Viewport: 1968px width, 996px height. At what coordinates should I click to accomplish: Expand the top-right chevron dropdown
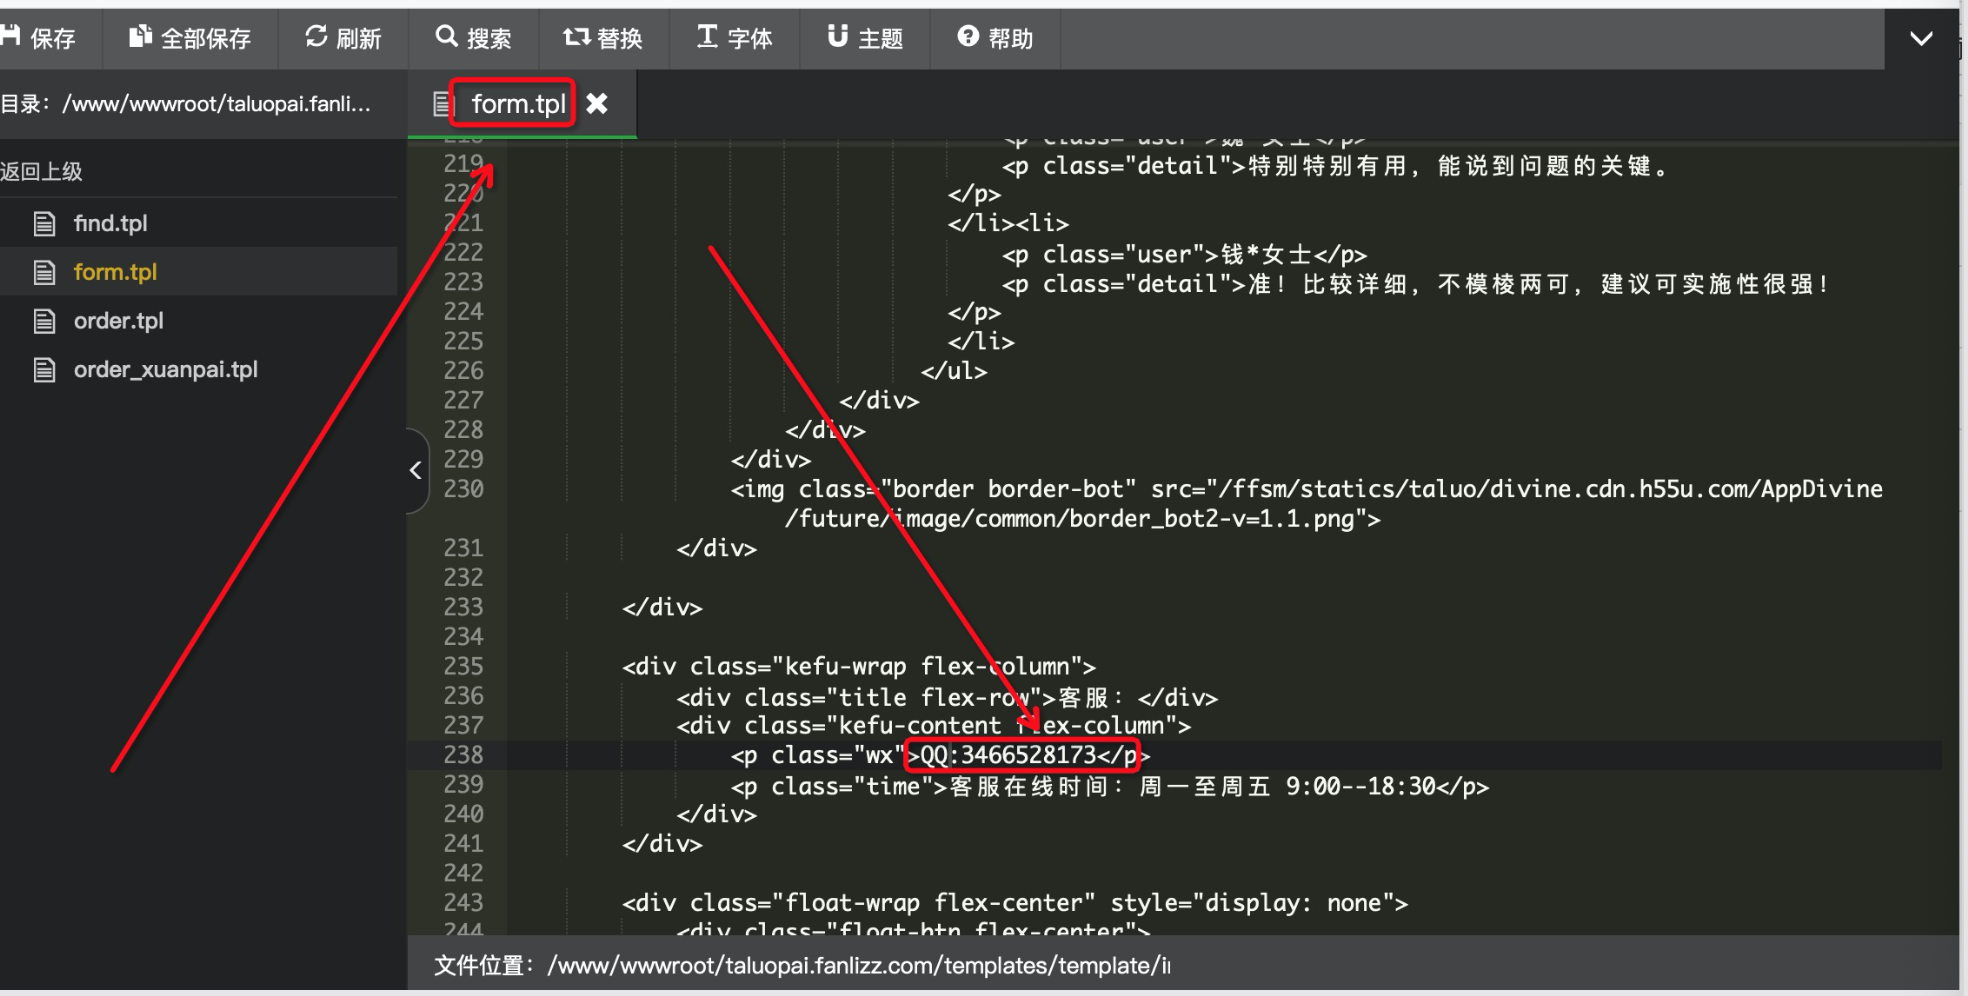tap(1920, 39)
